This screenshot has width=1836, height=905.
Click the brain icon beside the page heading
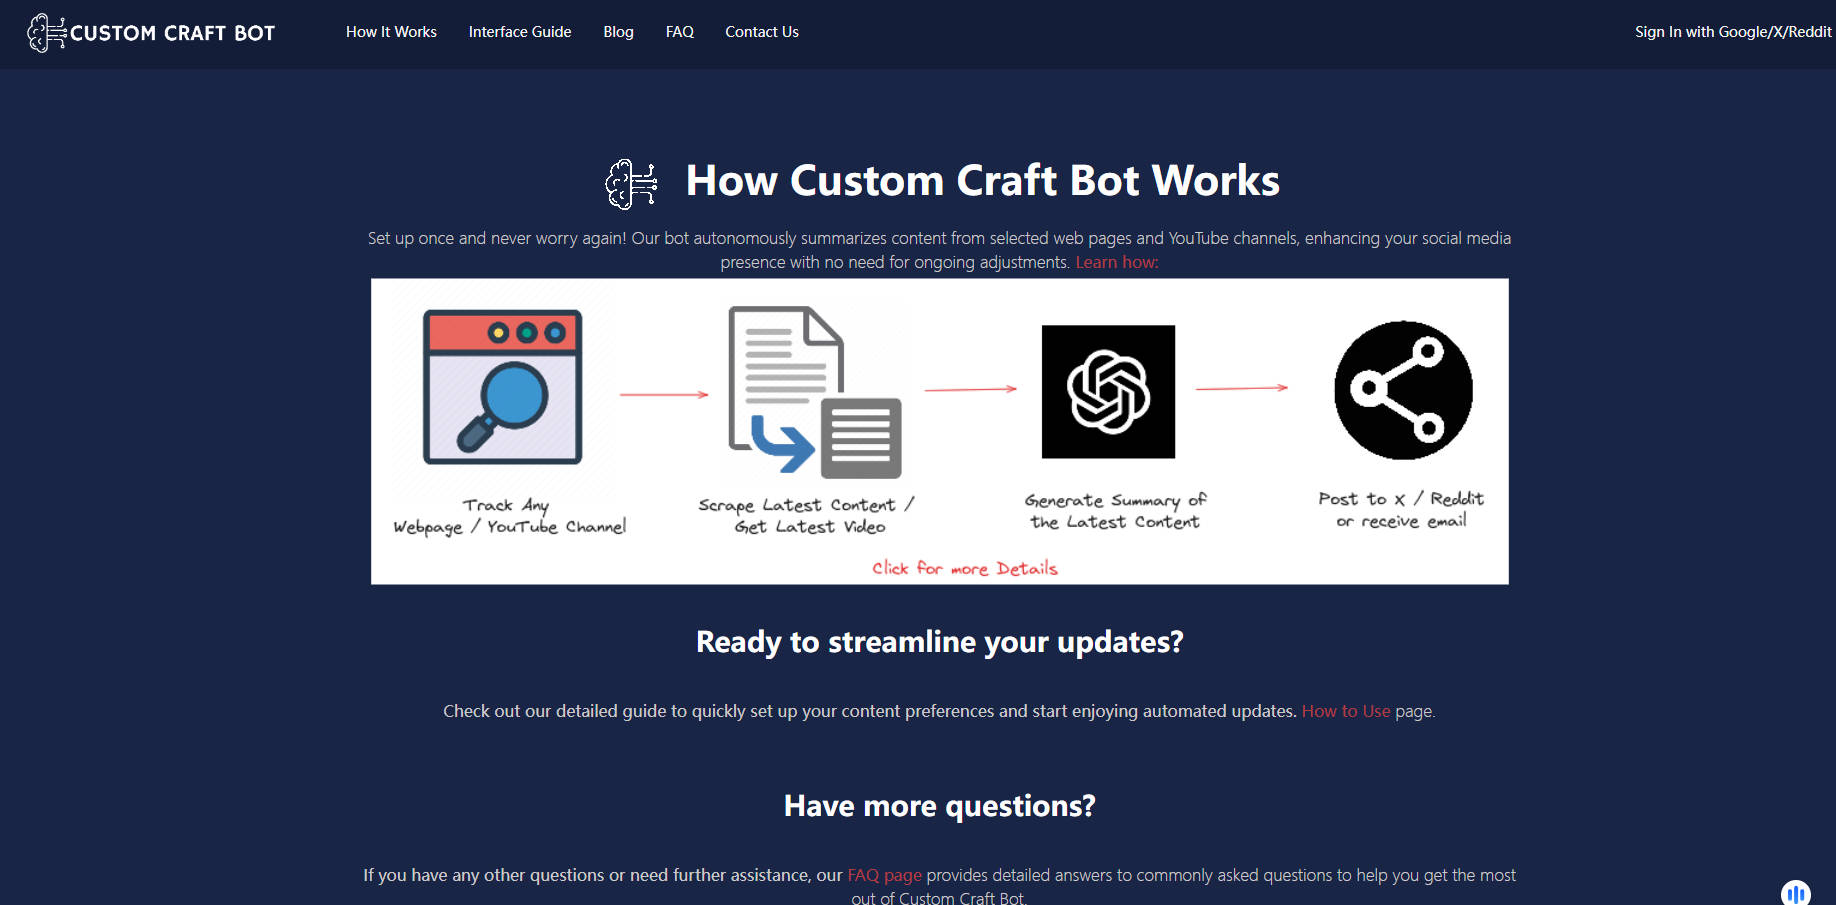tap(629, 184)
